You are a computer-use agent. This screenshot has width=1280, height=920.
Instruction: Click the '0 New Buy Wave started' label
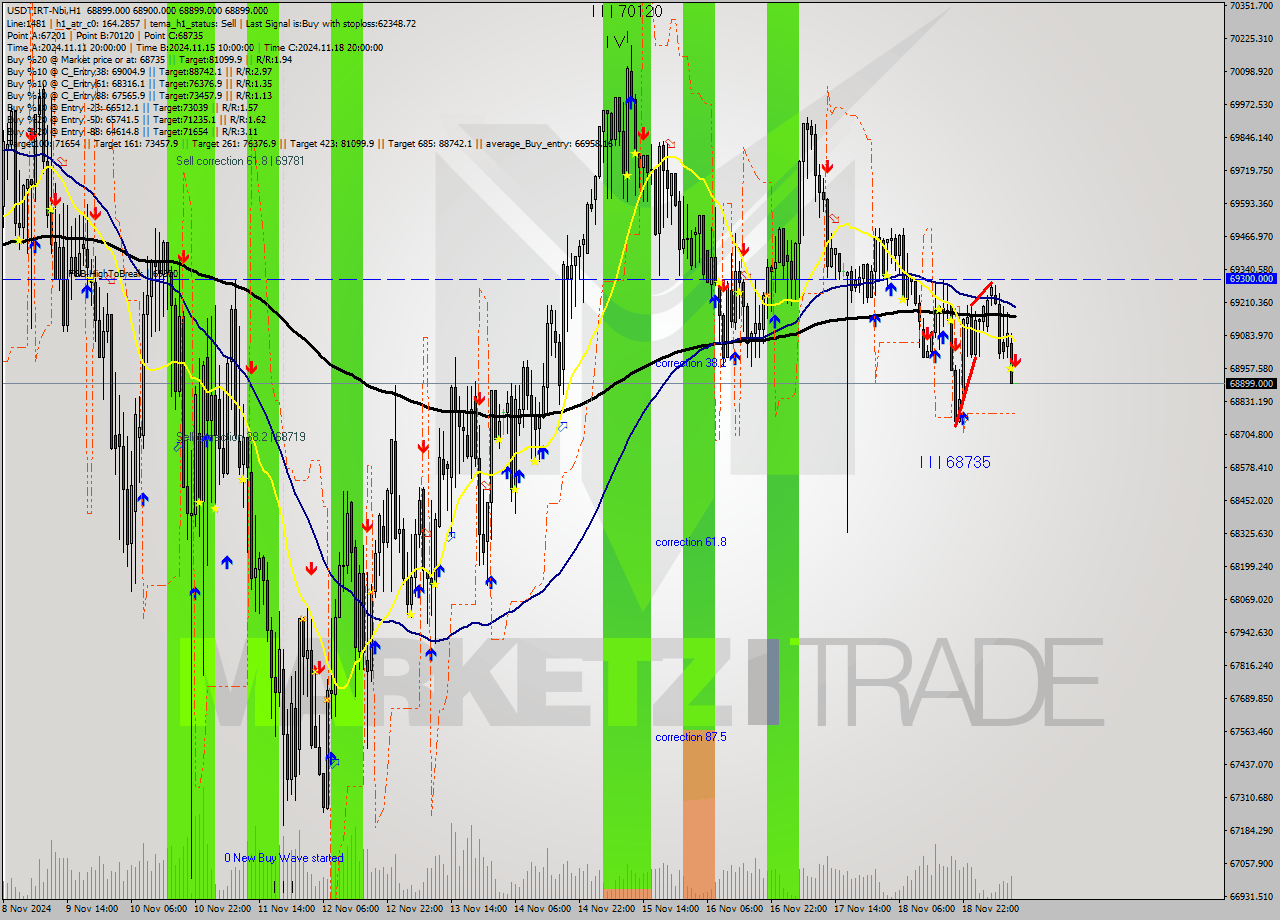[x=283, y=858]
